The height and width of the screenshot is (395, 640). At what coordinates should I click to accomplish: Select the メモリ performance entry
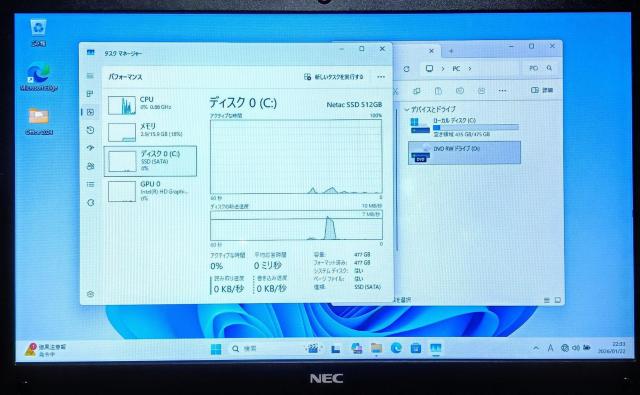pos(150,131)
